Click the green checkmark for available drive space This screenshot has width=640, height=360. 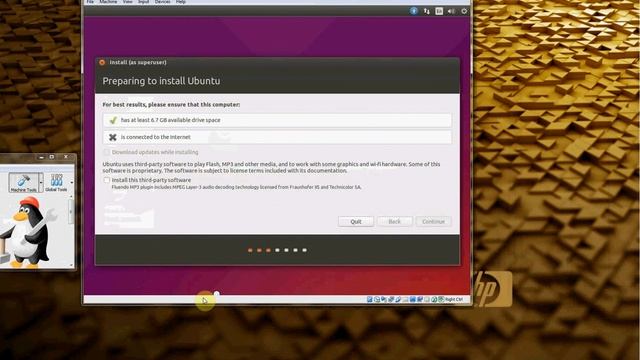(113, 120)
